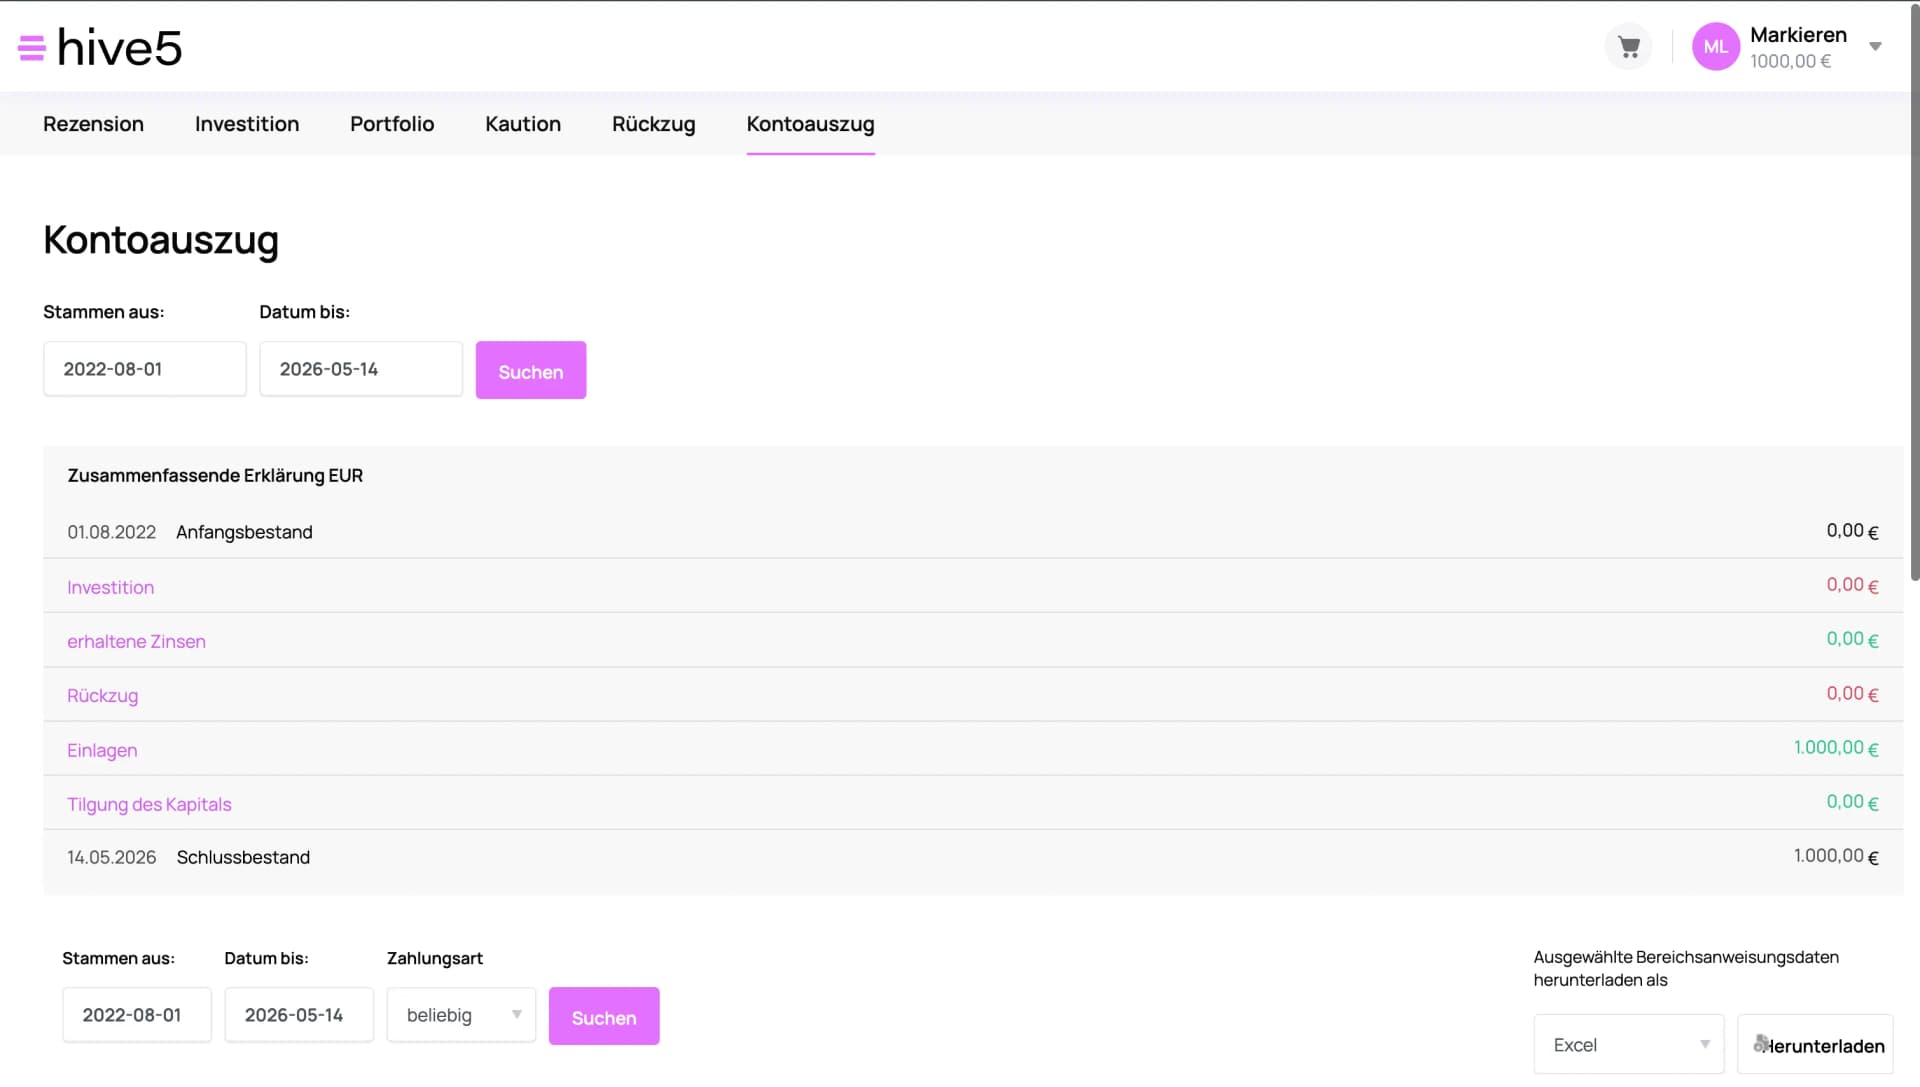Open the Investition summary link

(111, 588)
